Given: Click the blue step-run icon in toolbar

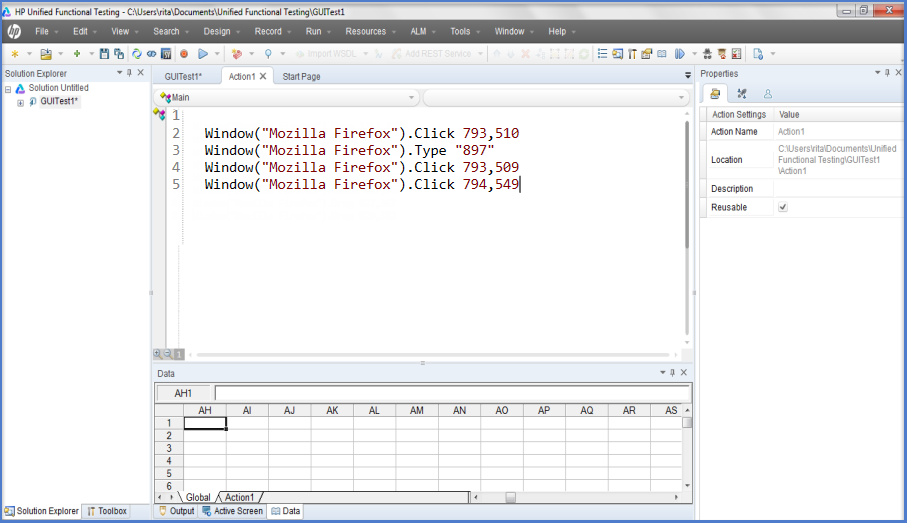Looking at the screenshot, I should coord(680,54).
